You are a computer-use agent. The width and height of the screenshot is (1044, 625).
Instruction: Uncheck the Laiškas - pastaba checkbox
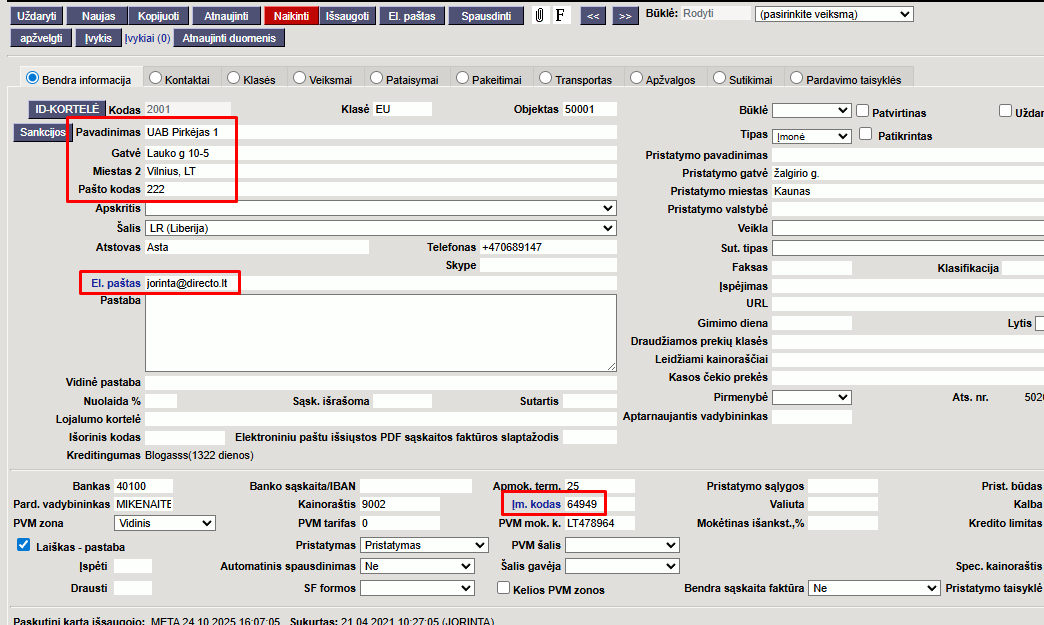(24, 545)
